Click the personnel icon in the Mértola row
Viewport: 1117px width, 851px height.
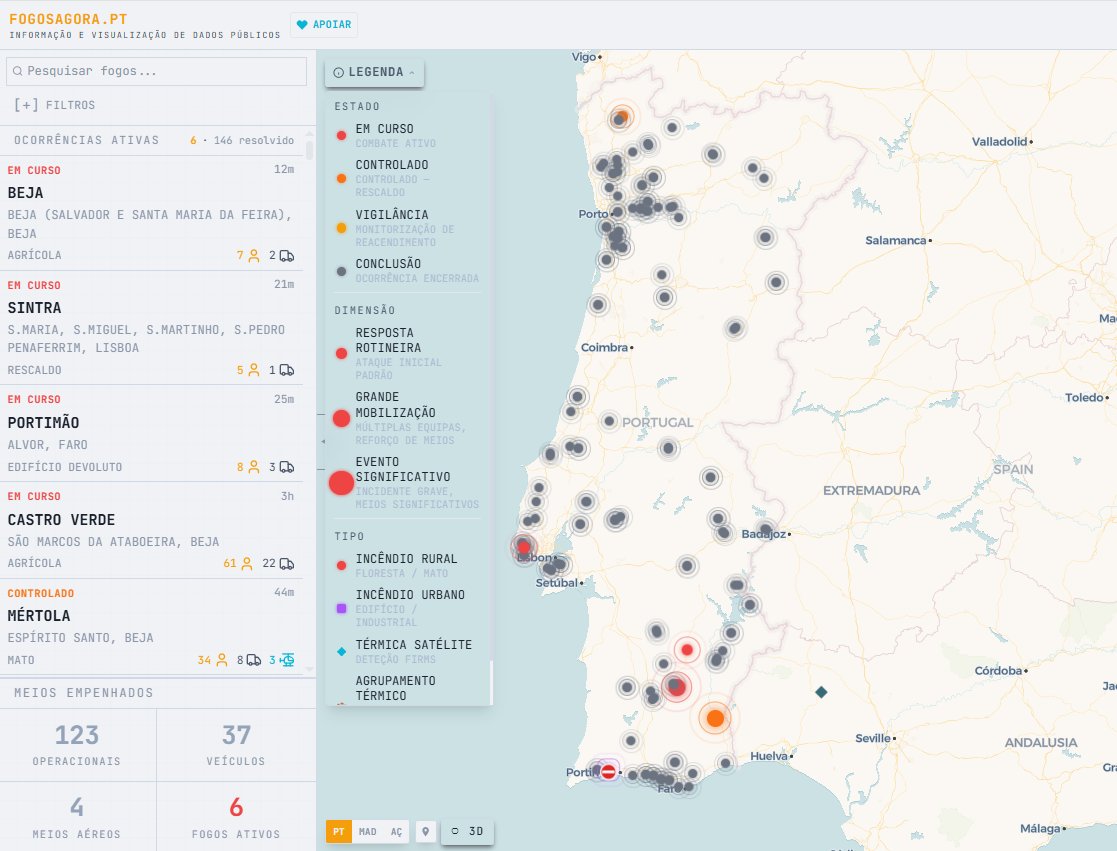click(x=222, y=660)
